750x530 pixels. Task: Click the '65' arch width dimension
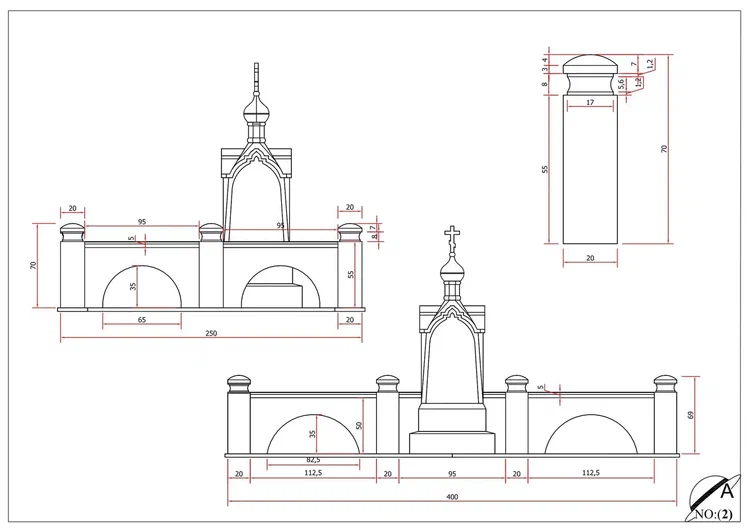[141, 319]
